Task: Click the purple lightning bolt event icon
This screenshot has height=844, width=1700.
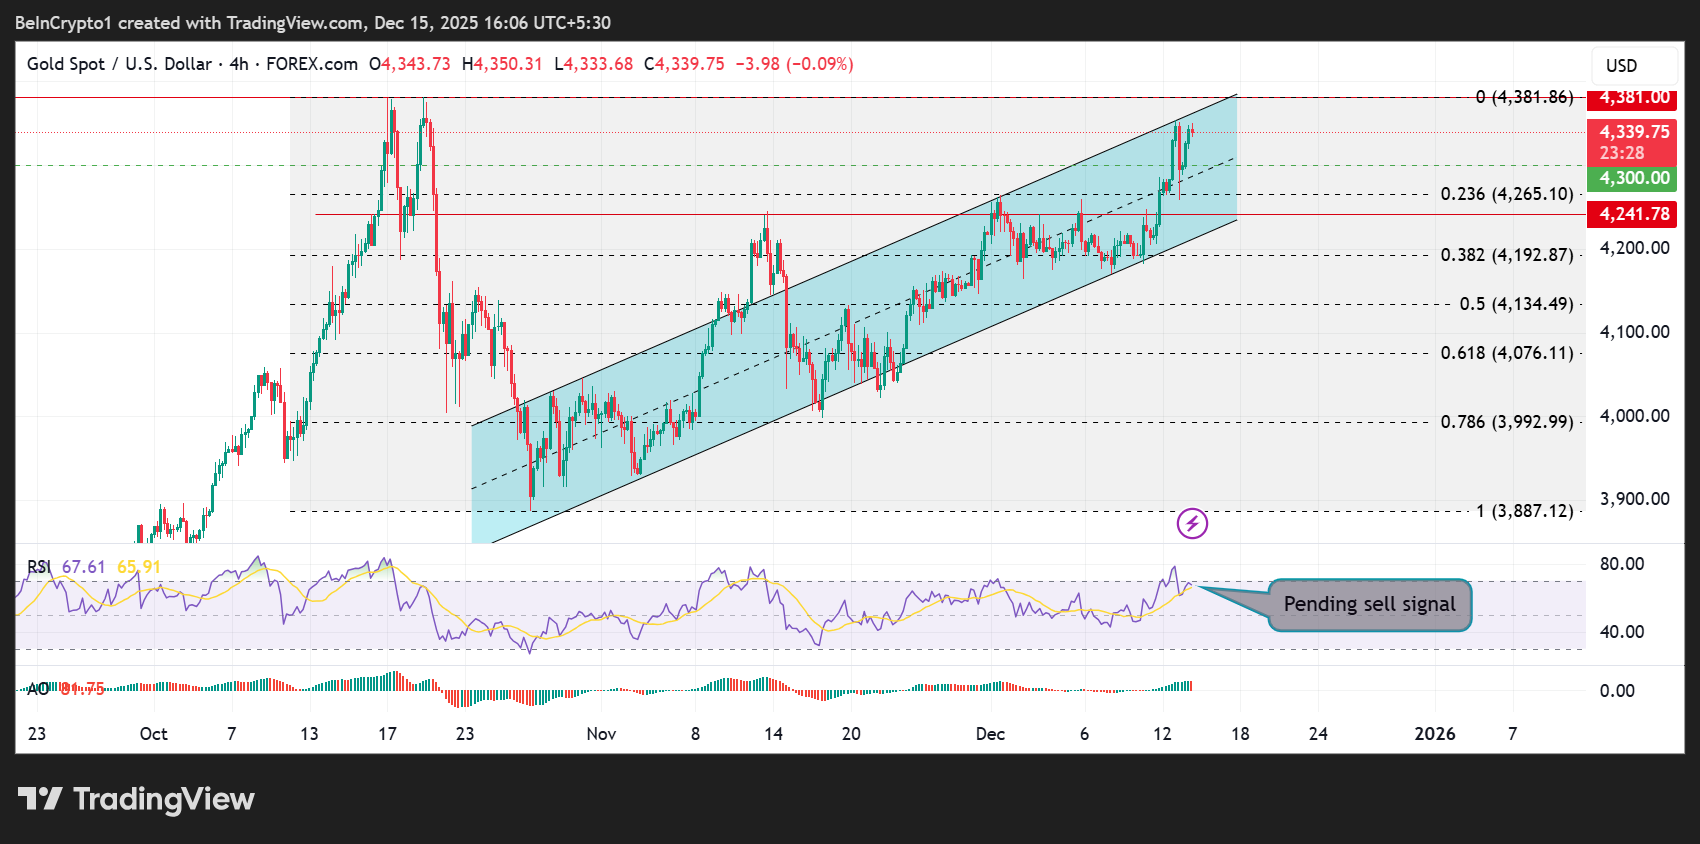Action: coord(1192,523)
